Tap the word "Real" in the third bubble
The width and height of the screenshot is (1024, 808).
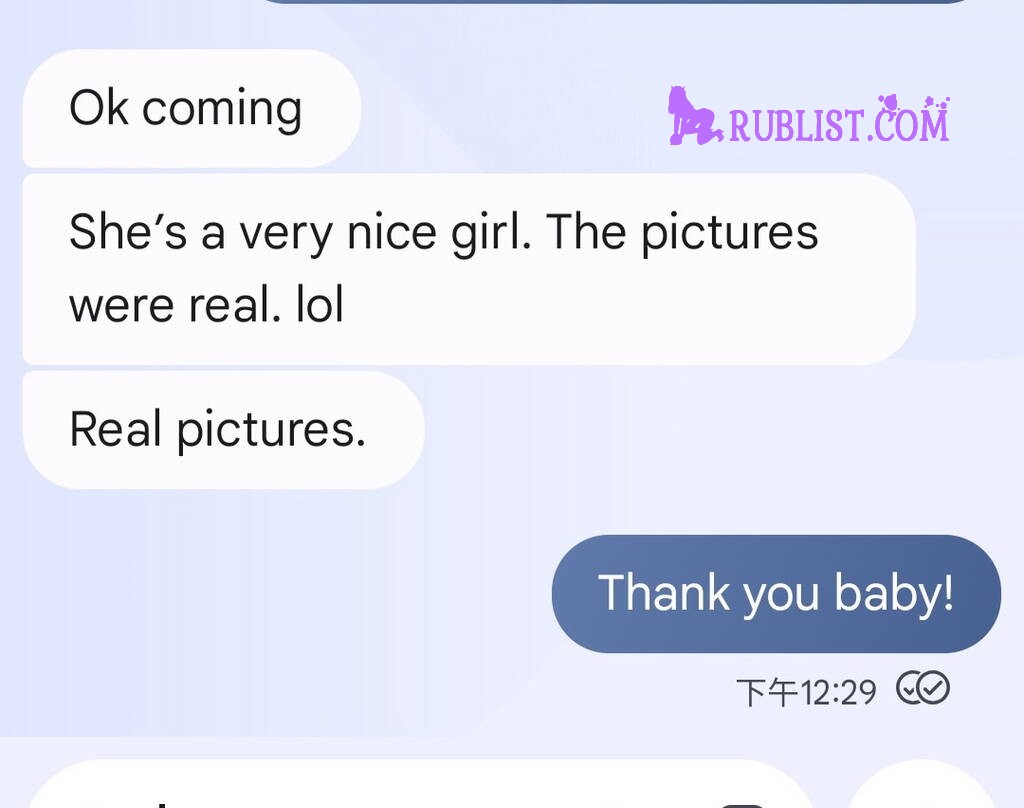point(115,429)
